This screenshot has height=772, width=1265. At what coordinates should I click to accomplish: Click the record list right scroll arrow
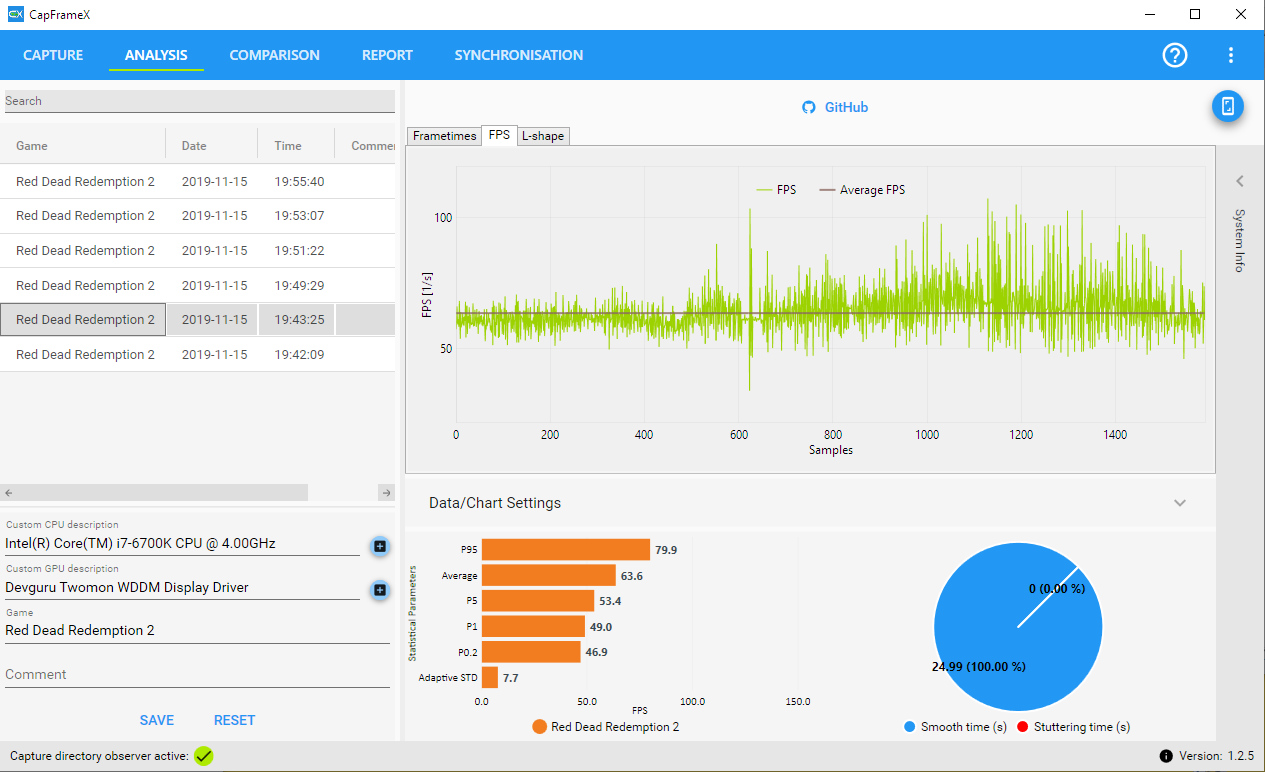point(387,493)
